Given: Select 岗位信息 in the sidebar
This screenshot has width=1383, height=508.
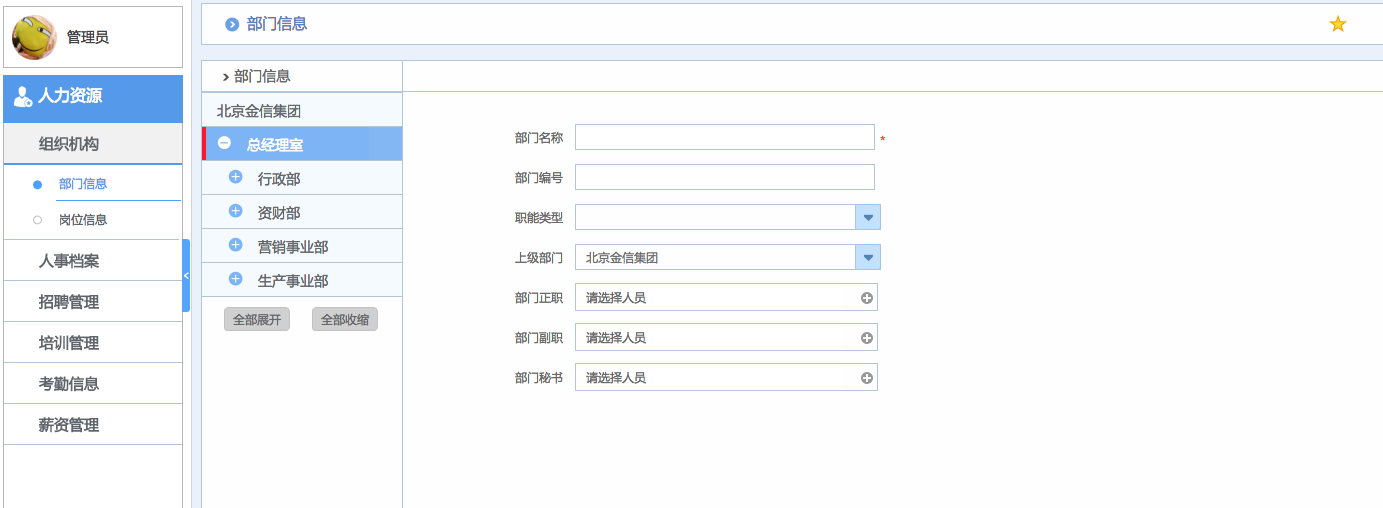Looking at the screenshot, I should click(x=83, y=220).
